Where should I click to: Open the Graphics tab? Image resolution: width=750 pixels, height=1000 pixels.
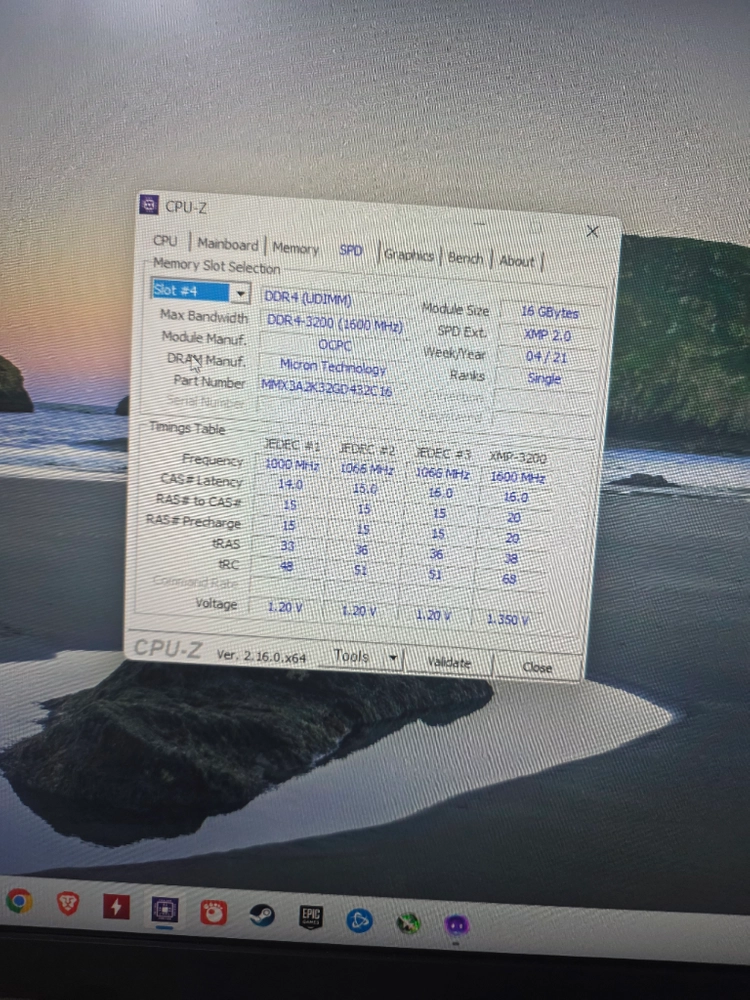[409, 255]
